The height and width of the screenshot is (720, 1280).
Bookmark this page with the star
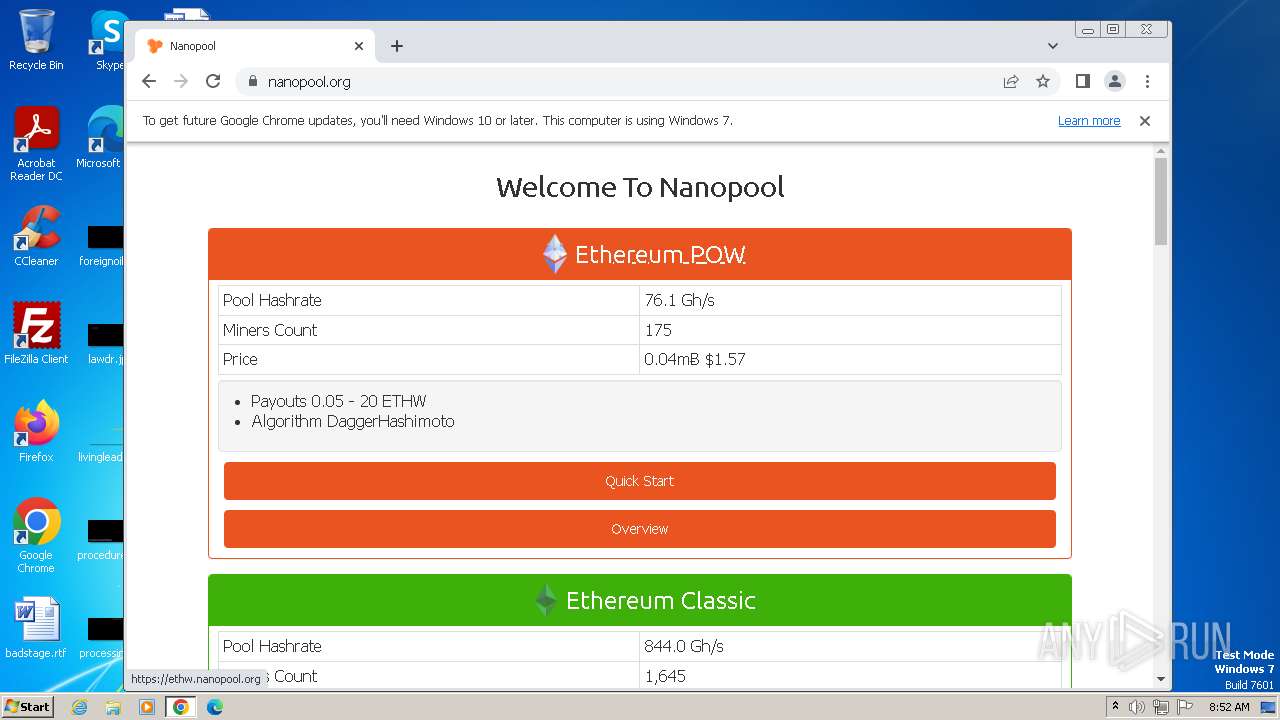[1043, 82]
